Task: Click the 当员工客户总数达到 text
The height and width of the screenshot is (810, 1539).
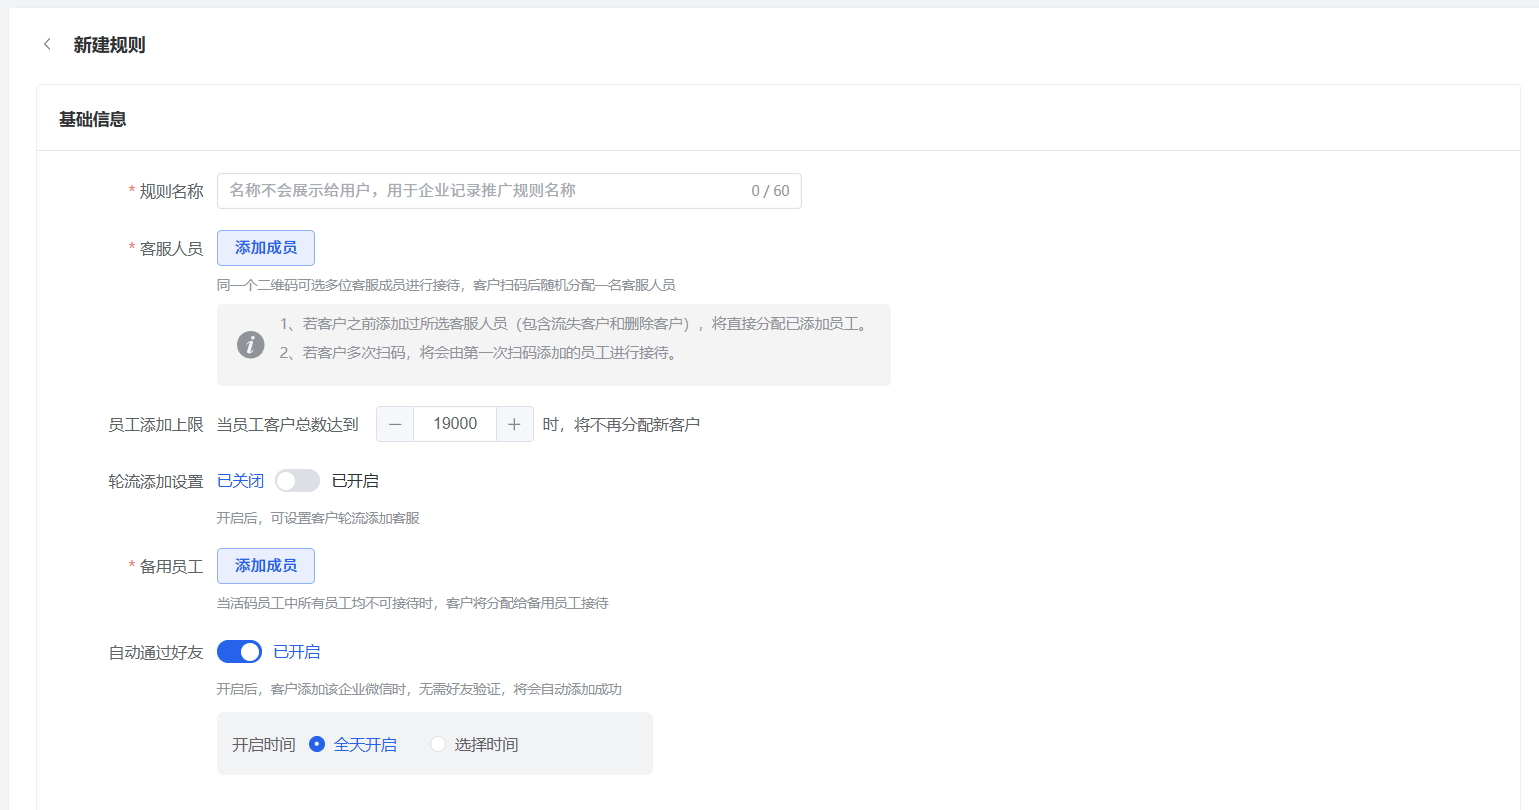Action: coord(288,424)
